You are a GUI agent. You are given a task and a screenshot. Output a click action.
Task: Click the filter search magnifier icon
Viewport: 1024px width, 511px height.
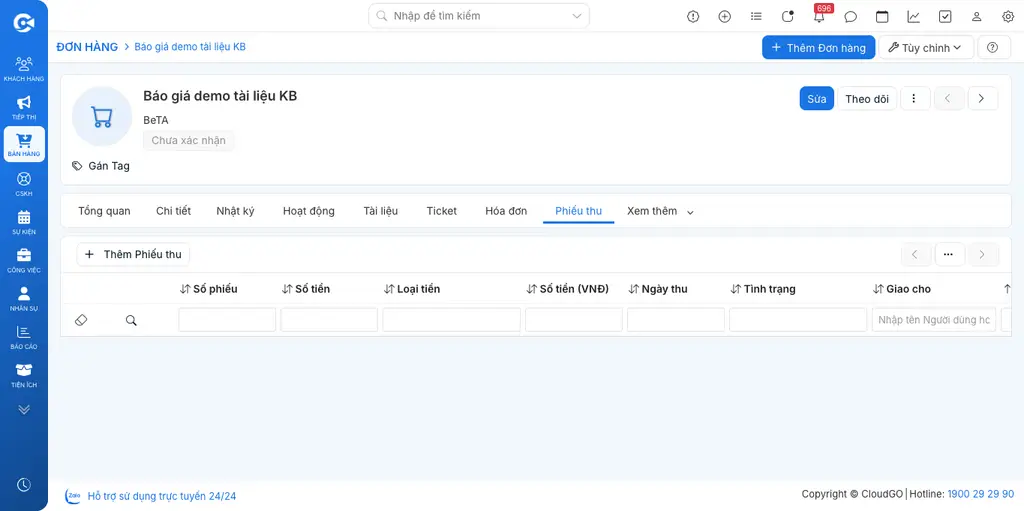[x=131, y=320]
